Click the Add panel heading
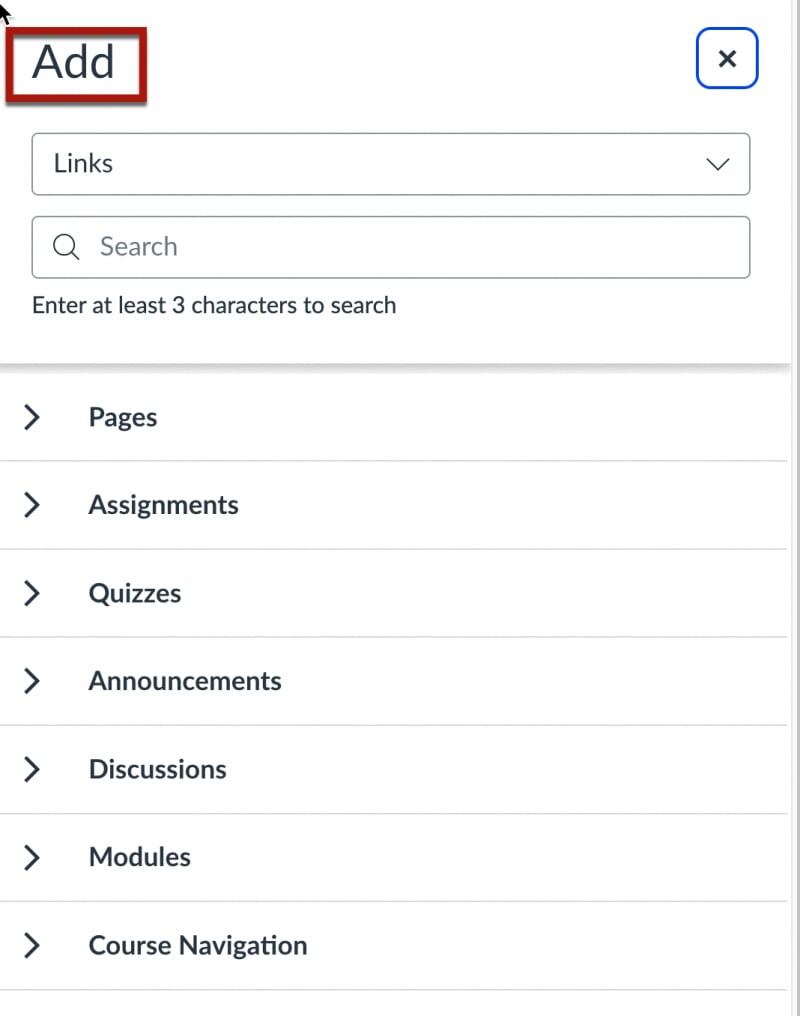This screenshot has height=1016, width=800. coord(73,62)
